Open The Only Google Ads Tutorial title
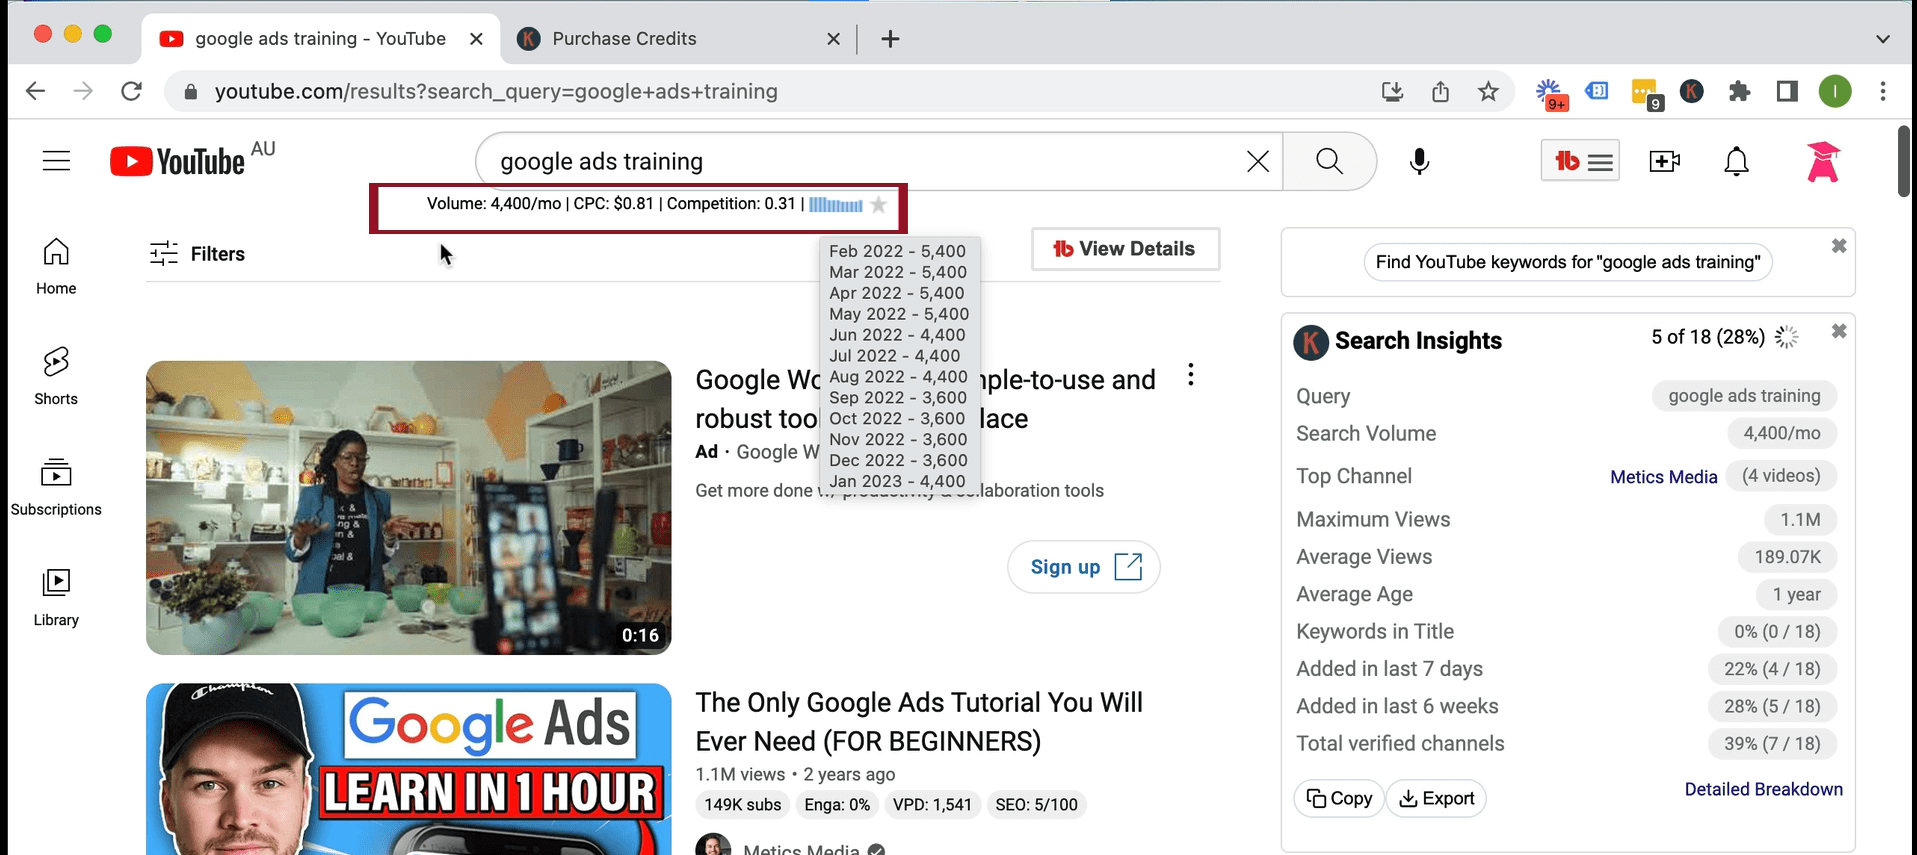Screen dimensions: 1917x855 (x=919, y=721)
